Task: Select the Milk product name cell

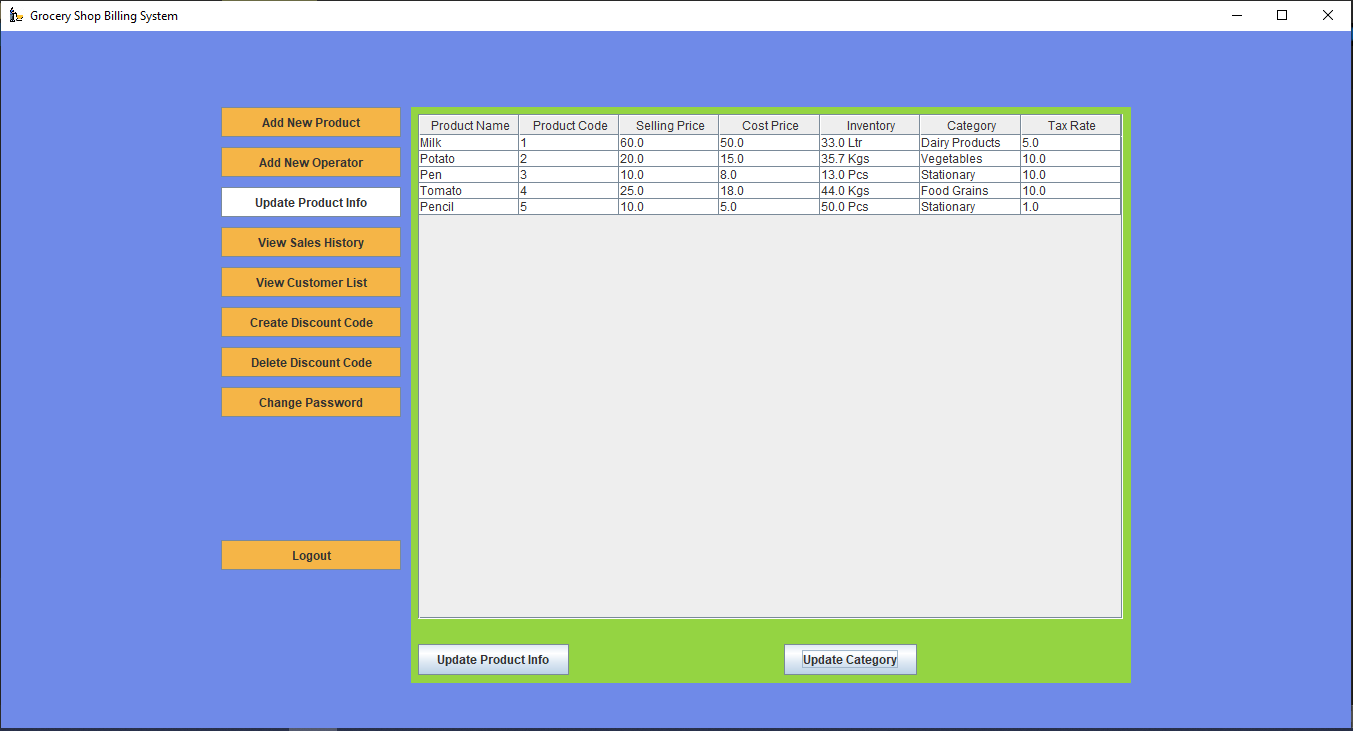Action: [x=469, y=143]
